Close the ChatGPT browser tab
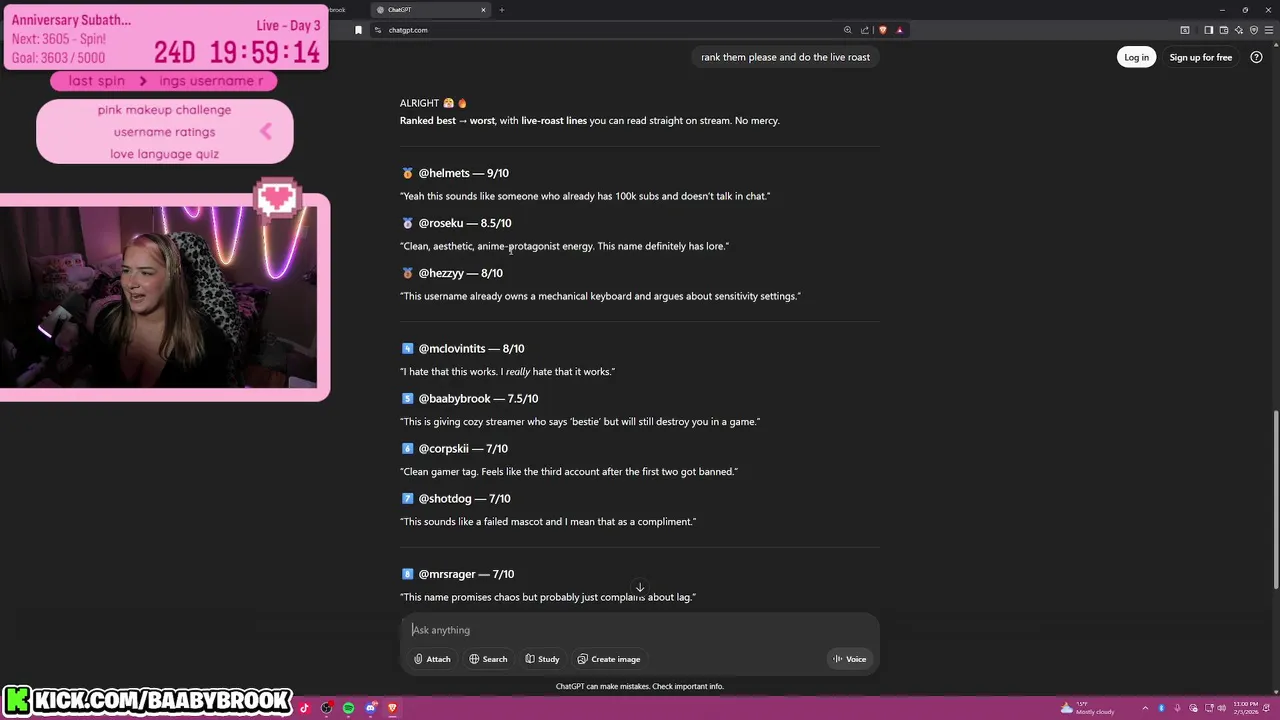Image resolution: width=1280 pixels, height=720 pixels. pos(483,10)
